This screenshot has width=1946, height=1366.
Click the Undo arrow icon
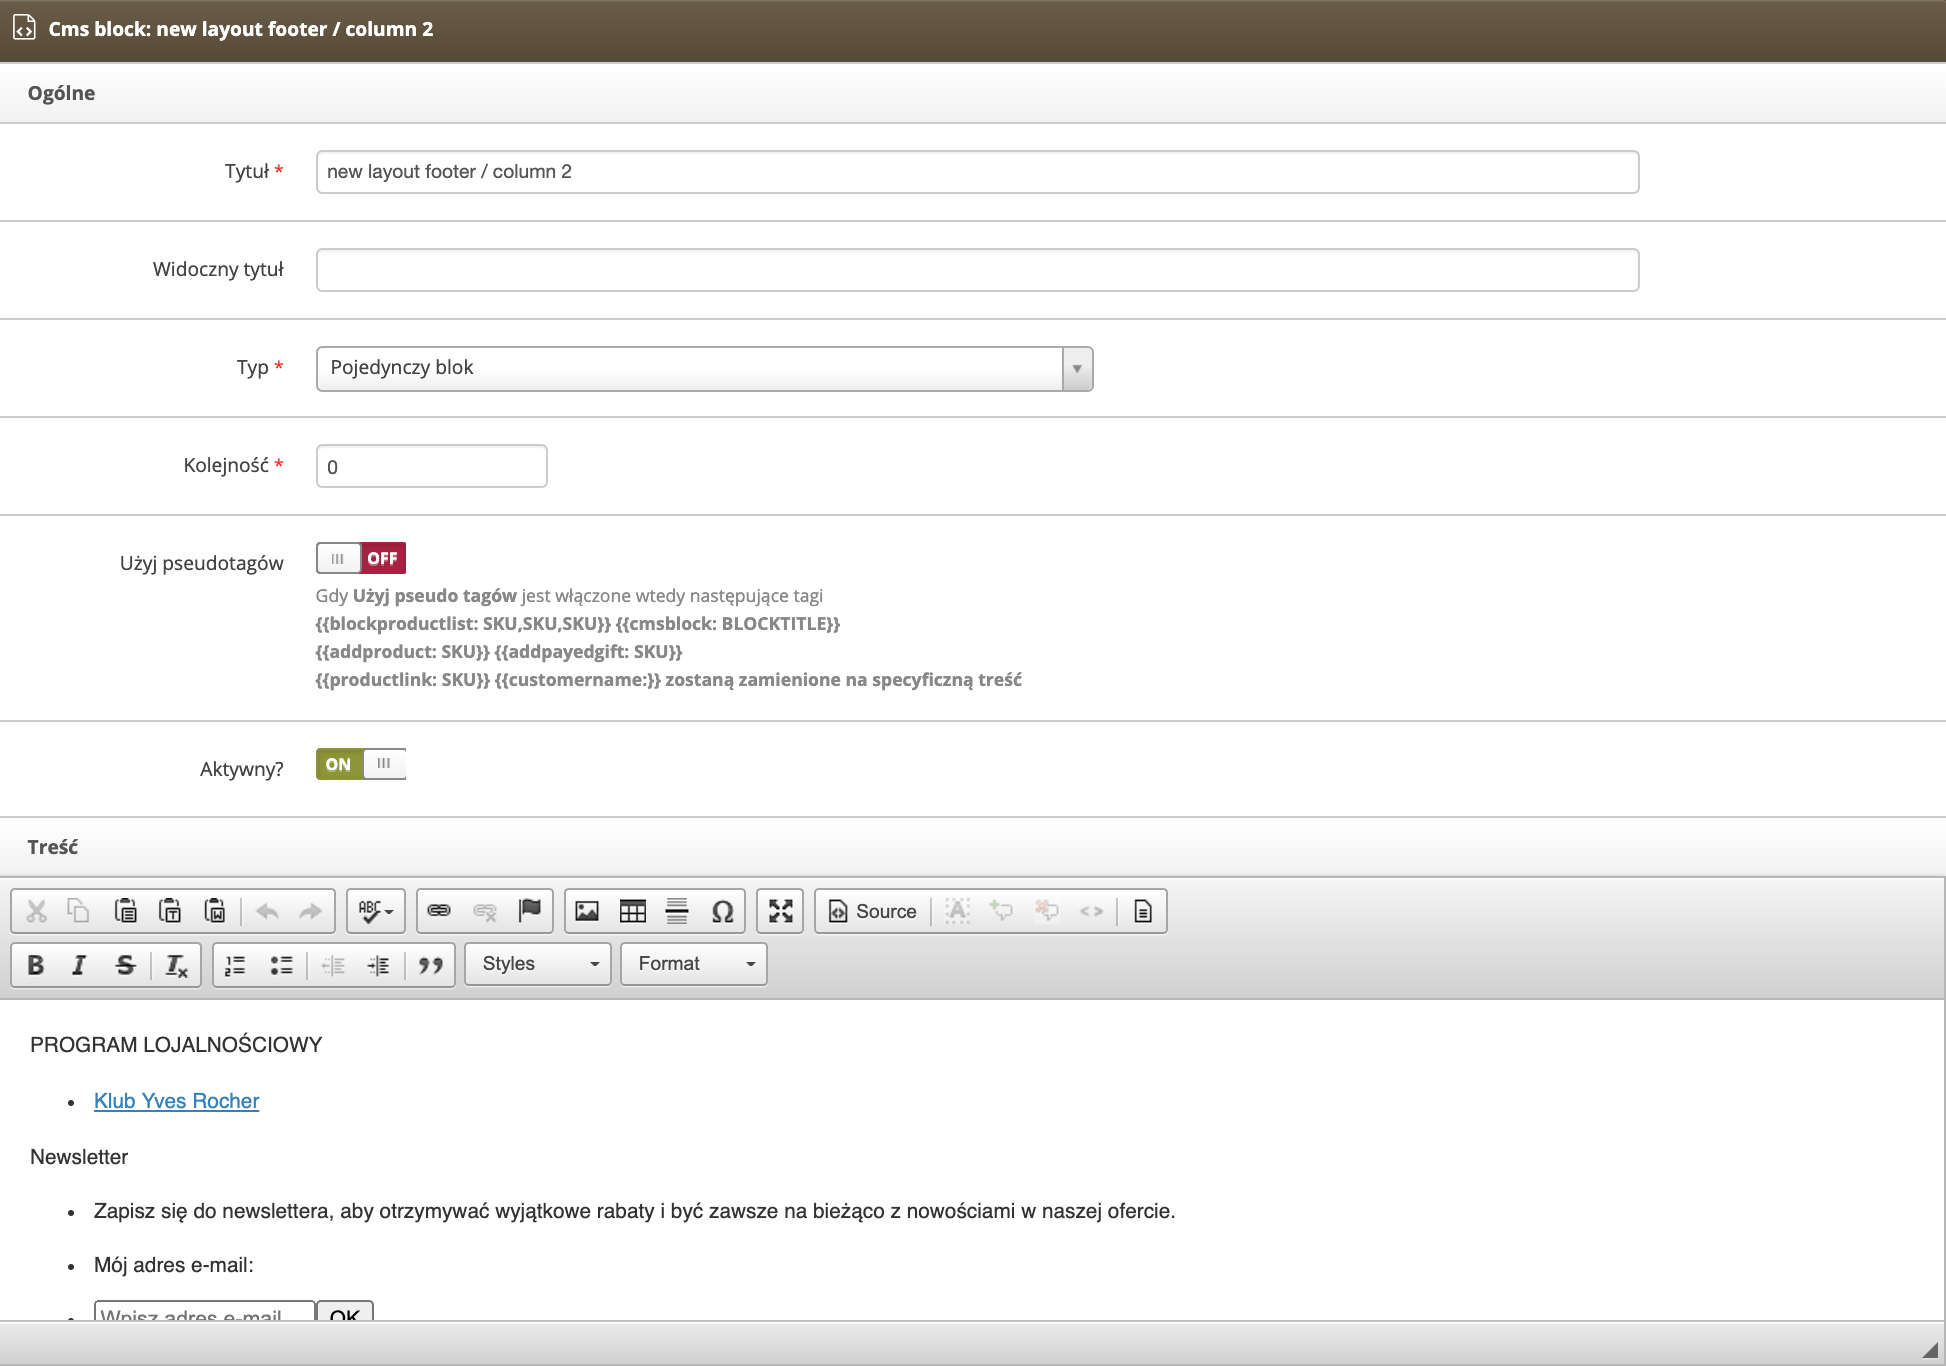coord(267,911)
